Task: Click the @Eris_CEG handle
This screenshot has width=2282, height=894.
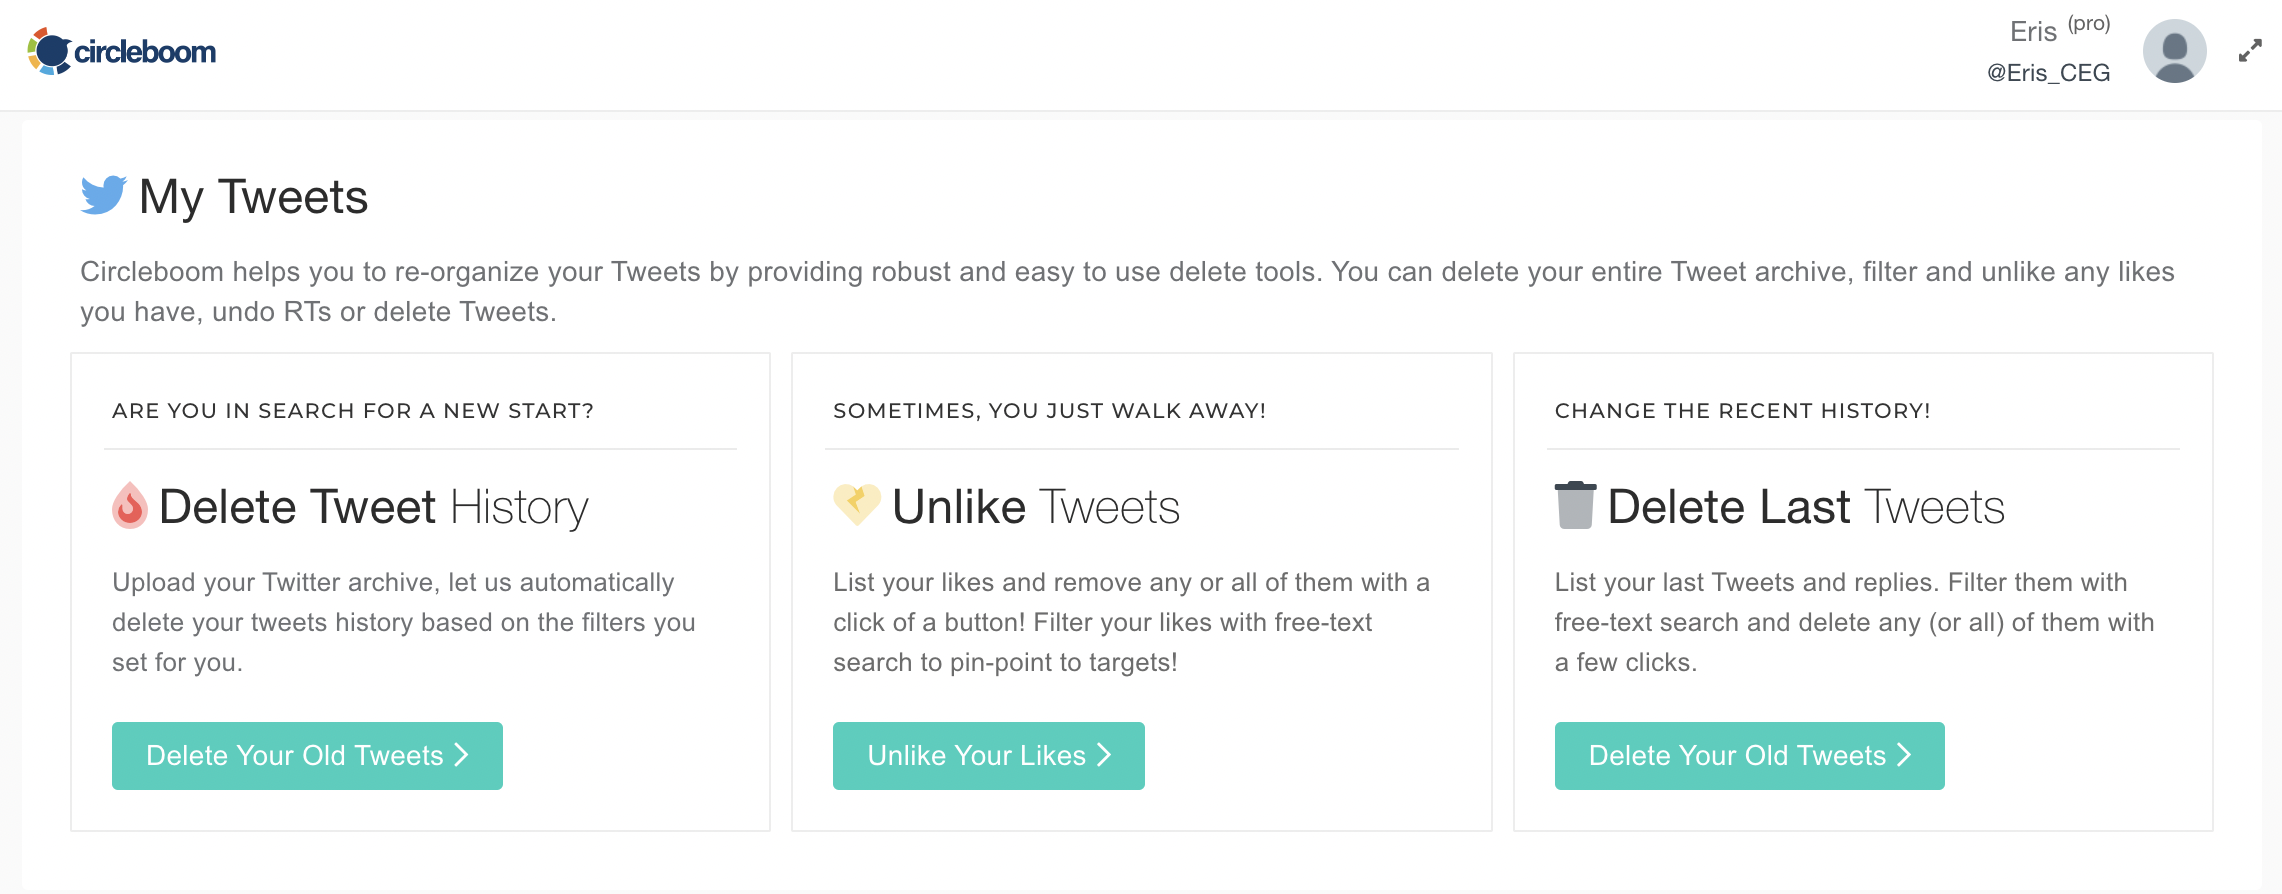Action: pos(2048,73)
